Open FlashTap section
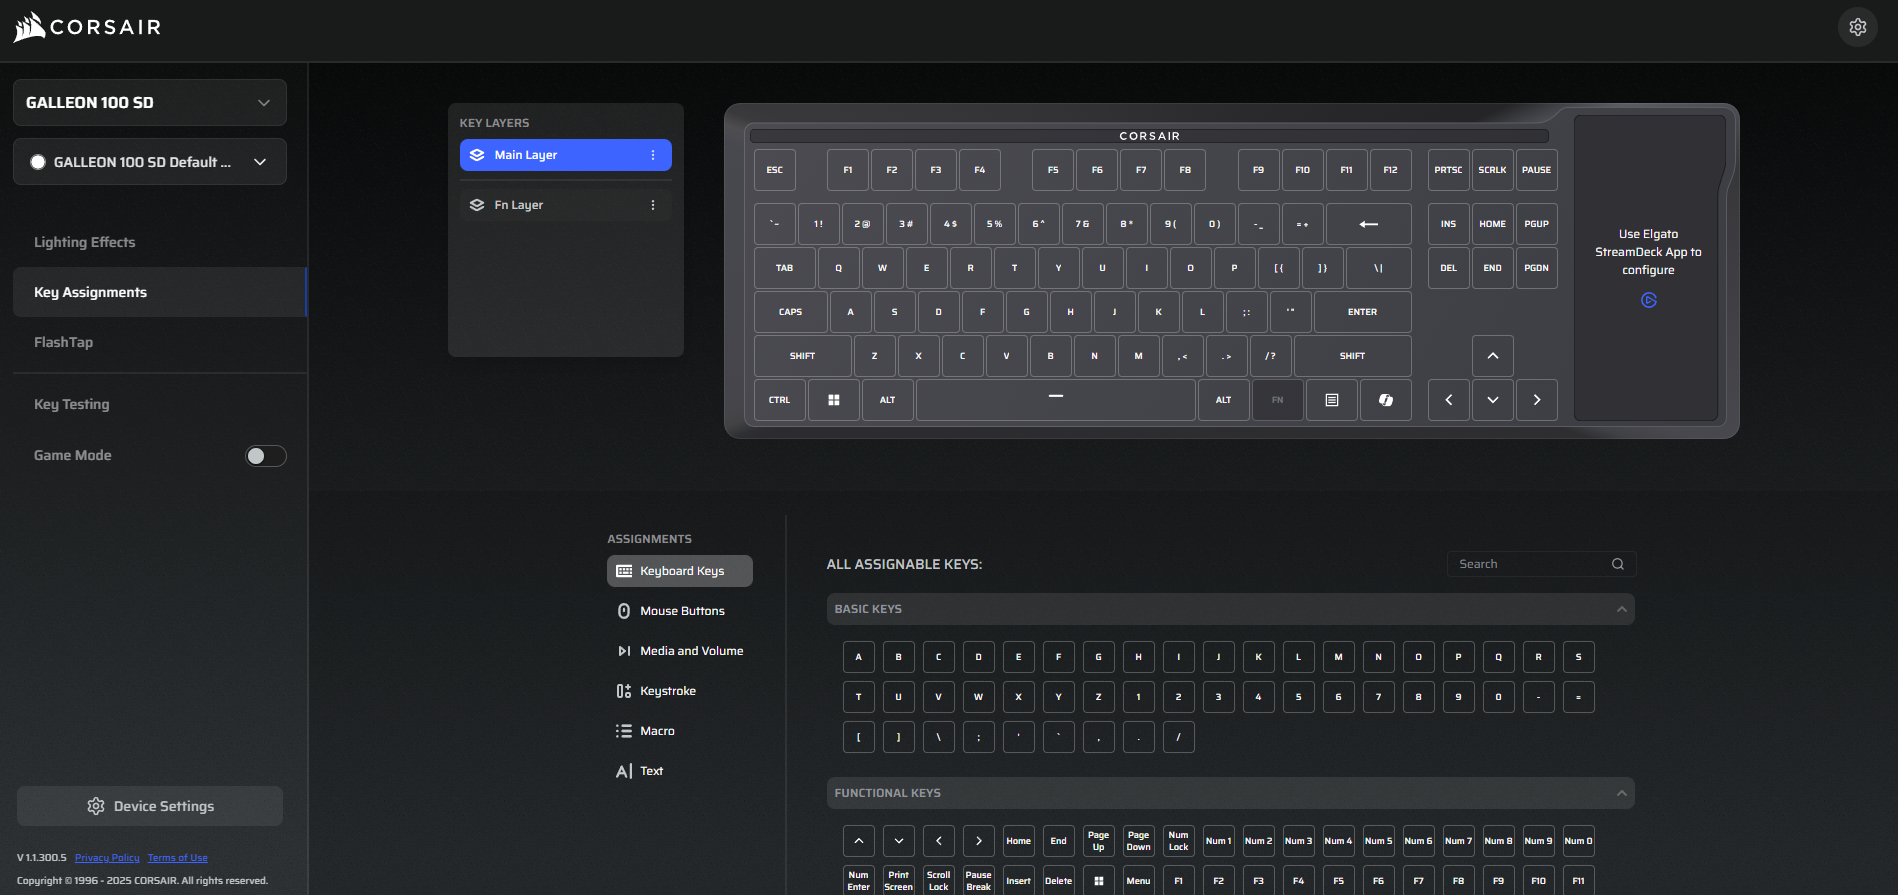 point(63,342)
